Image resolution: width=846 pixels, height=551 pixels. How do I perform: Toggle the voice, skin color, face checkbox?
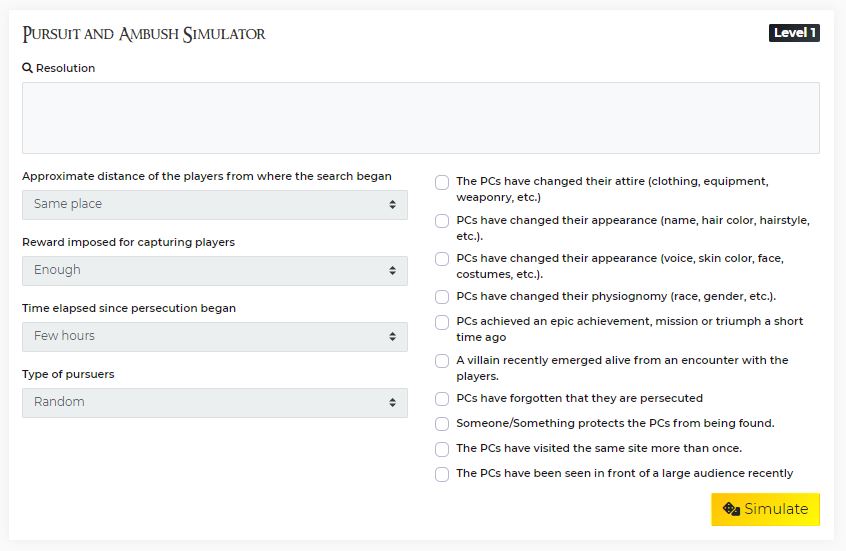(442, 259)
